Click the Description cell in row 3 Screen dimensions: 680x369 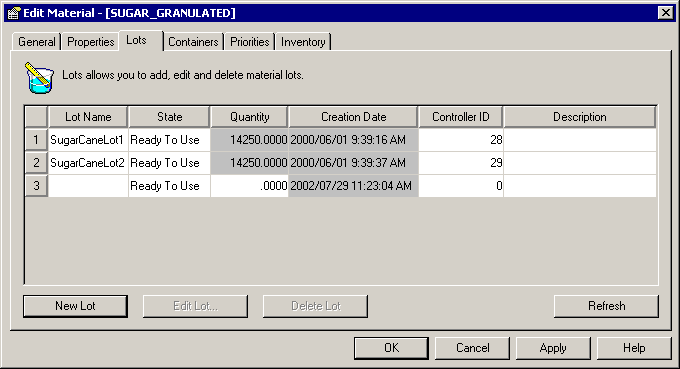[x=580, y=186]
